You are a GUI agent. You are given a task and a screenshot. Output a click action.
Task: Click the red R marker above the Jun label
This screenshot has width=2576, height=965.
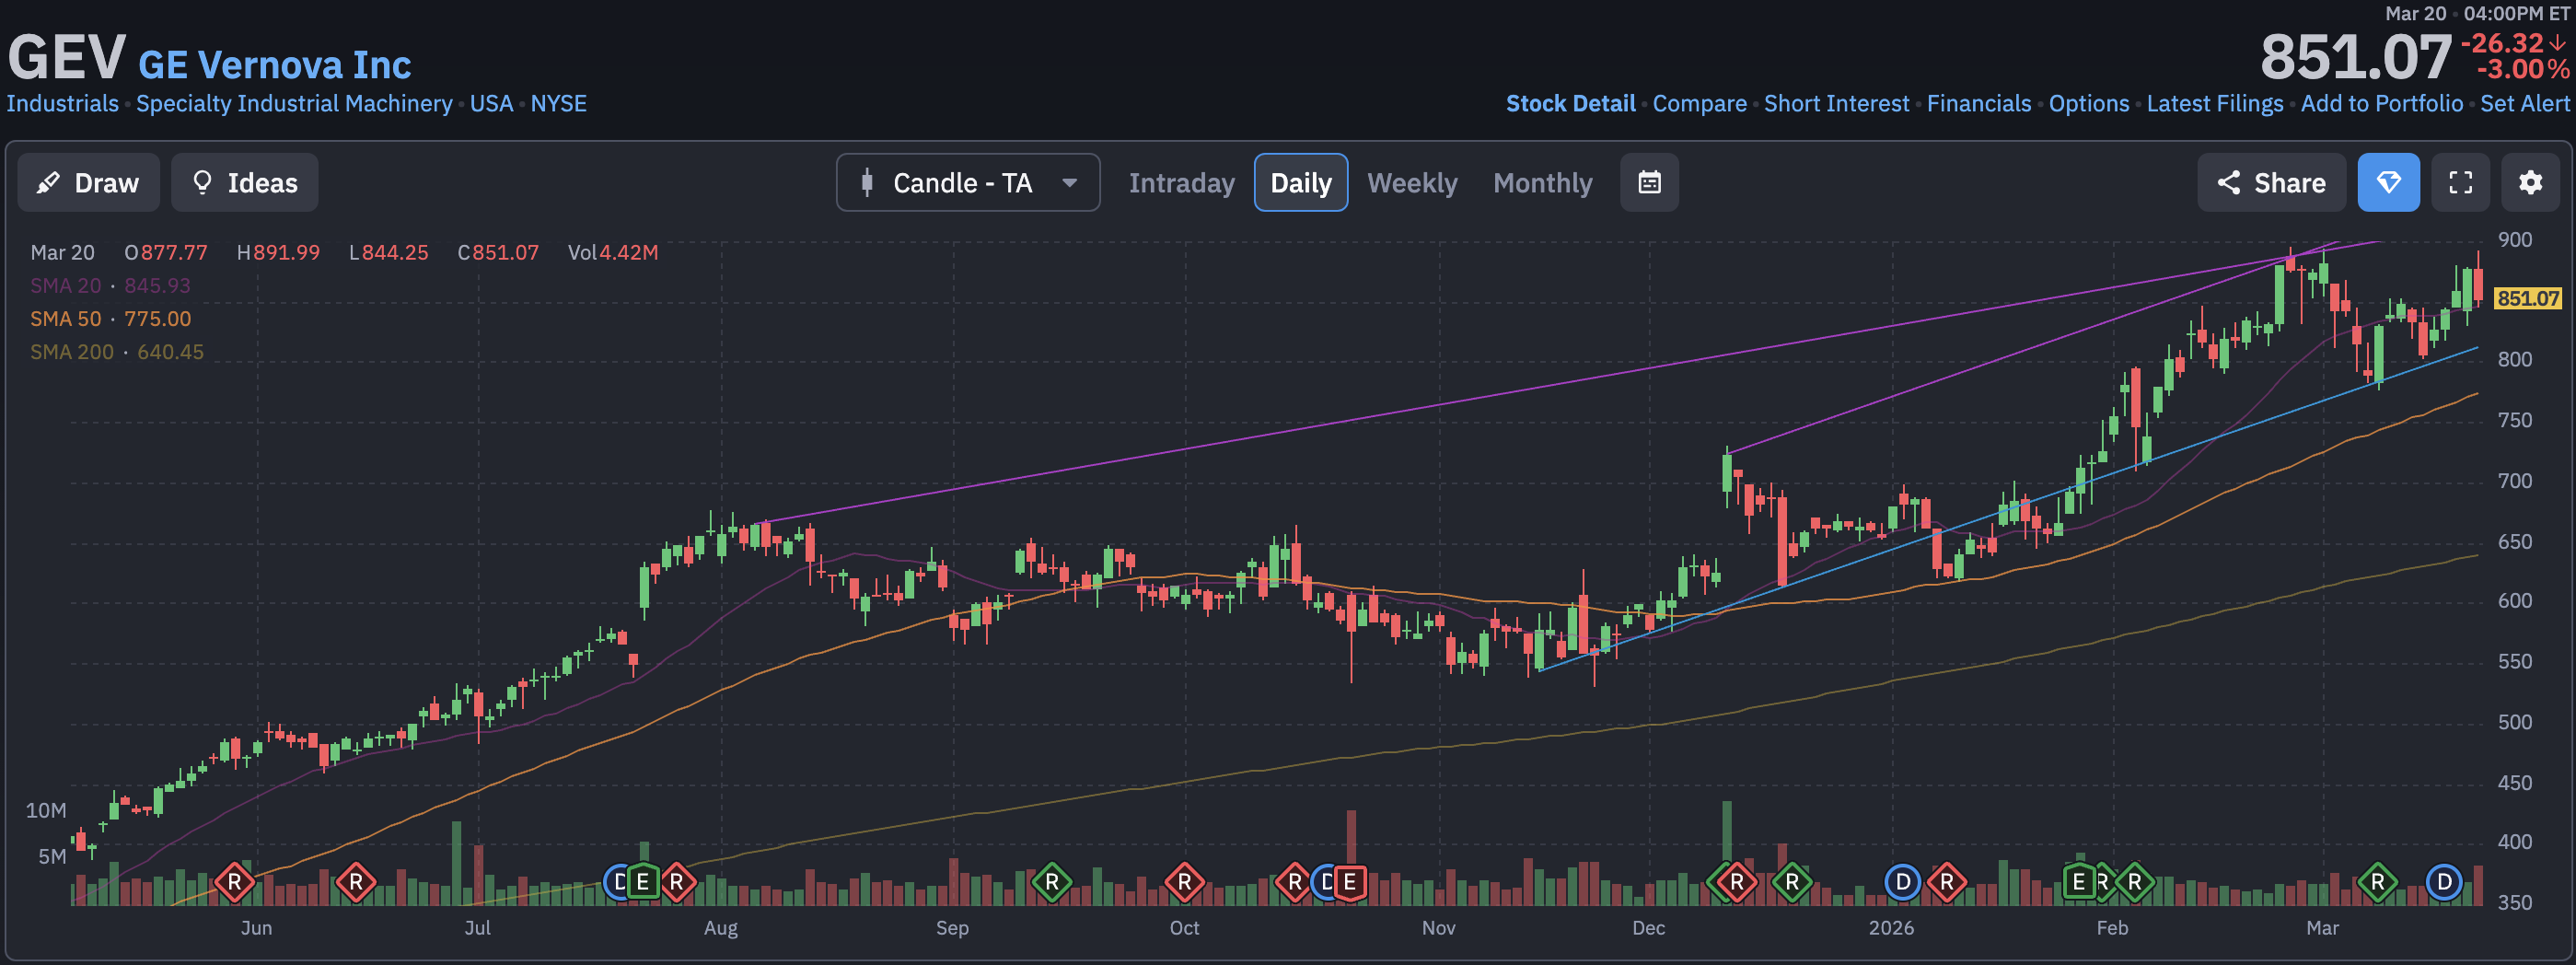(234, 882)
